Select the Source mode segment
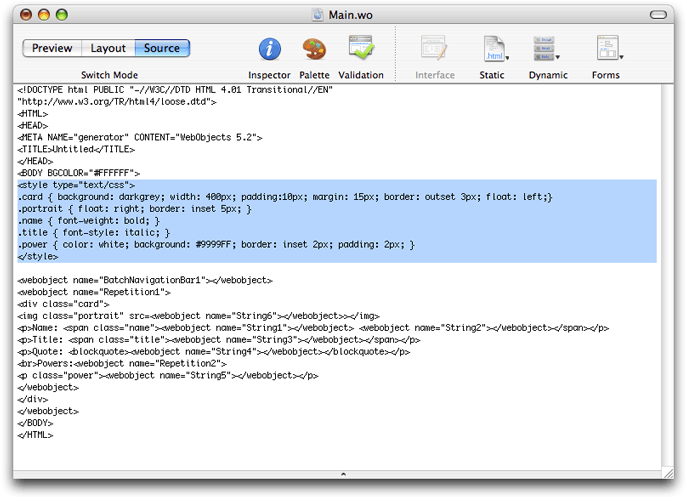This screenshot has width=687, height=501. pyautogui.click(x=162, y=48)
